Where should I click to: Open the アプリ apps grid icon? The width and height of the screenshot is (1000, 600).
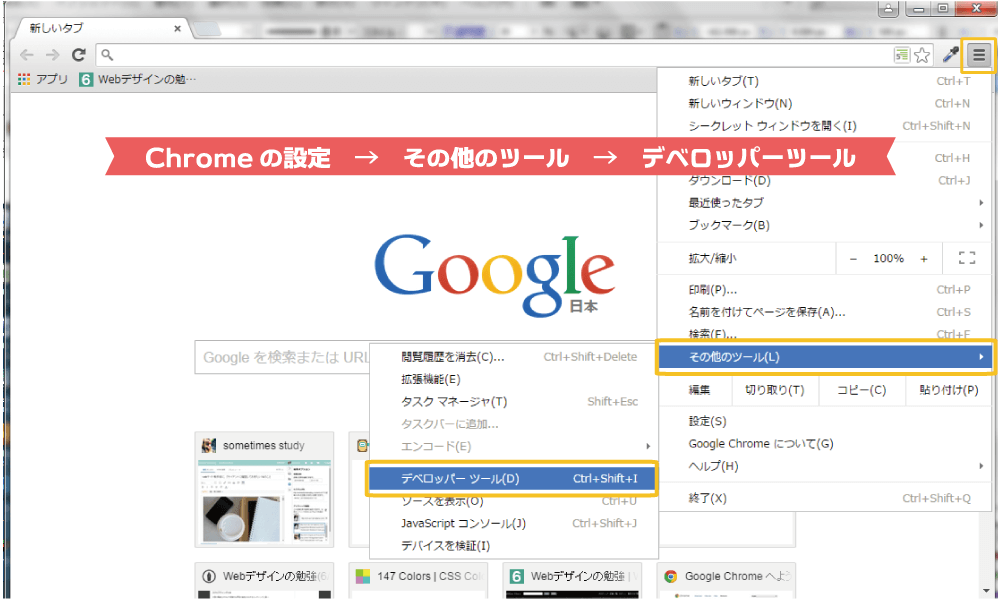(x=22, y=80)
